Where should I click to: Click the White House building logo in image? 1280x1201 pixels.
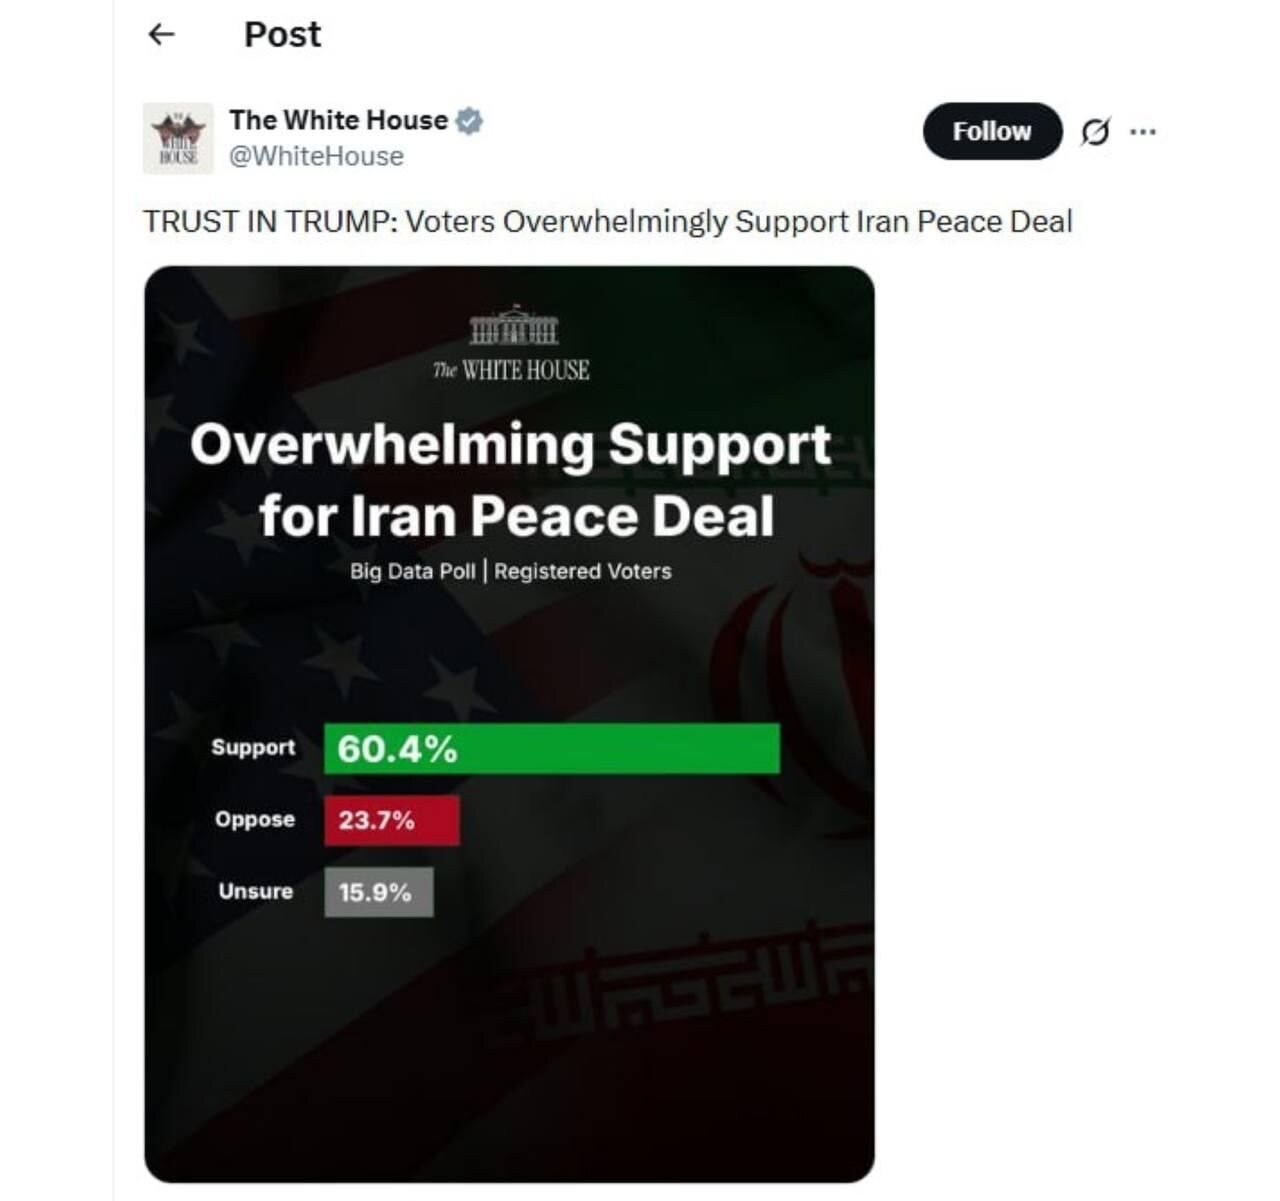pos(512,325)
